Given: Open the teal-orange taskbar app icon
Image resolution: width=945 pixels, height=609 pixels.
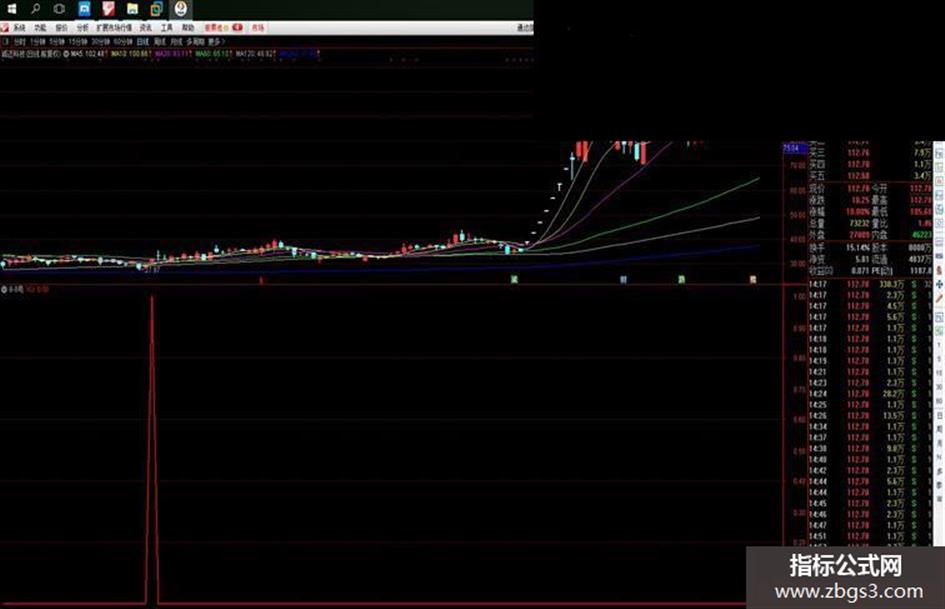Looking at the screenshot, I should (x=156, y=9).
